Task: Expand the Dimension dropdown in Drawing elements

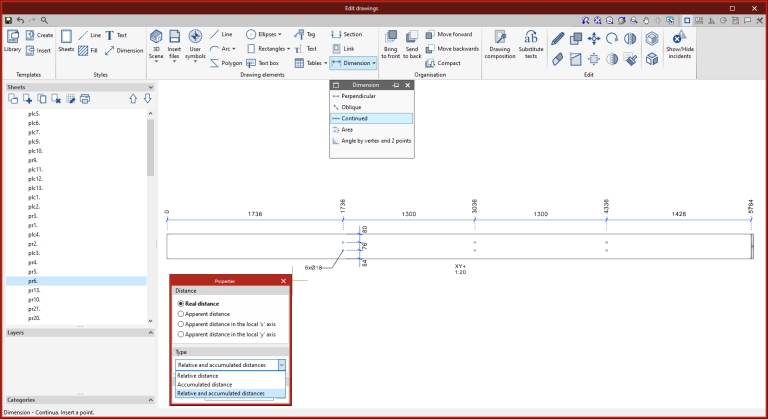Action: point(374,63)
